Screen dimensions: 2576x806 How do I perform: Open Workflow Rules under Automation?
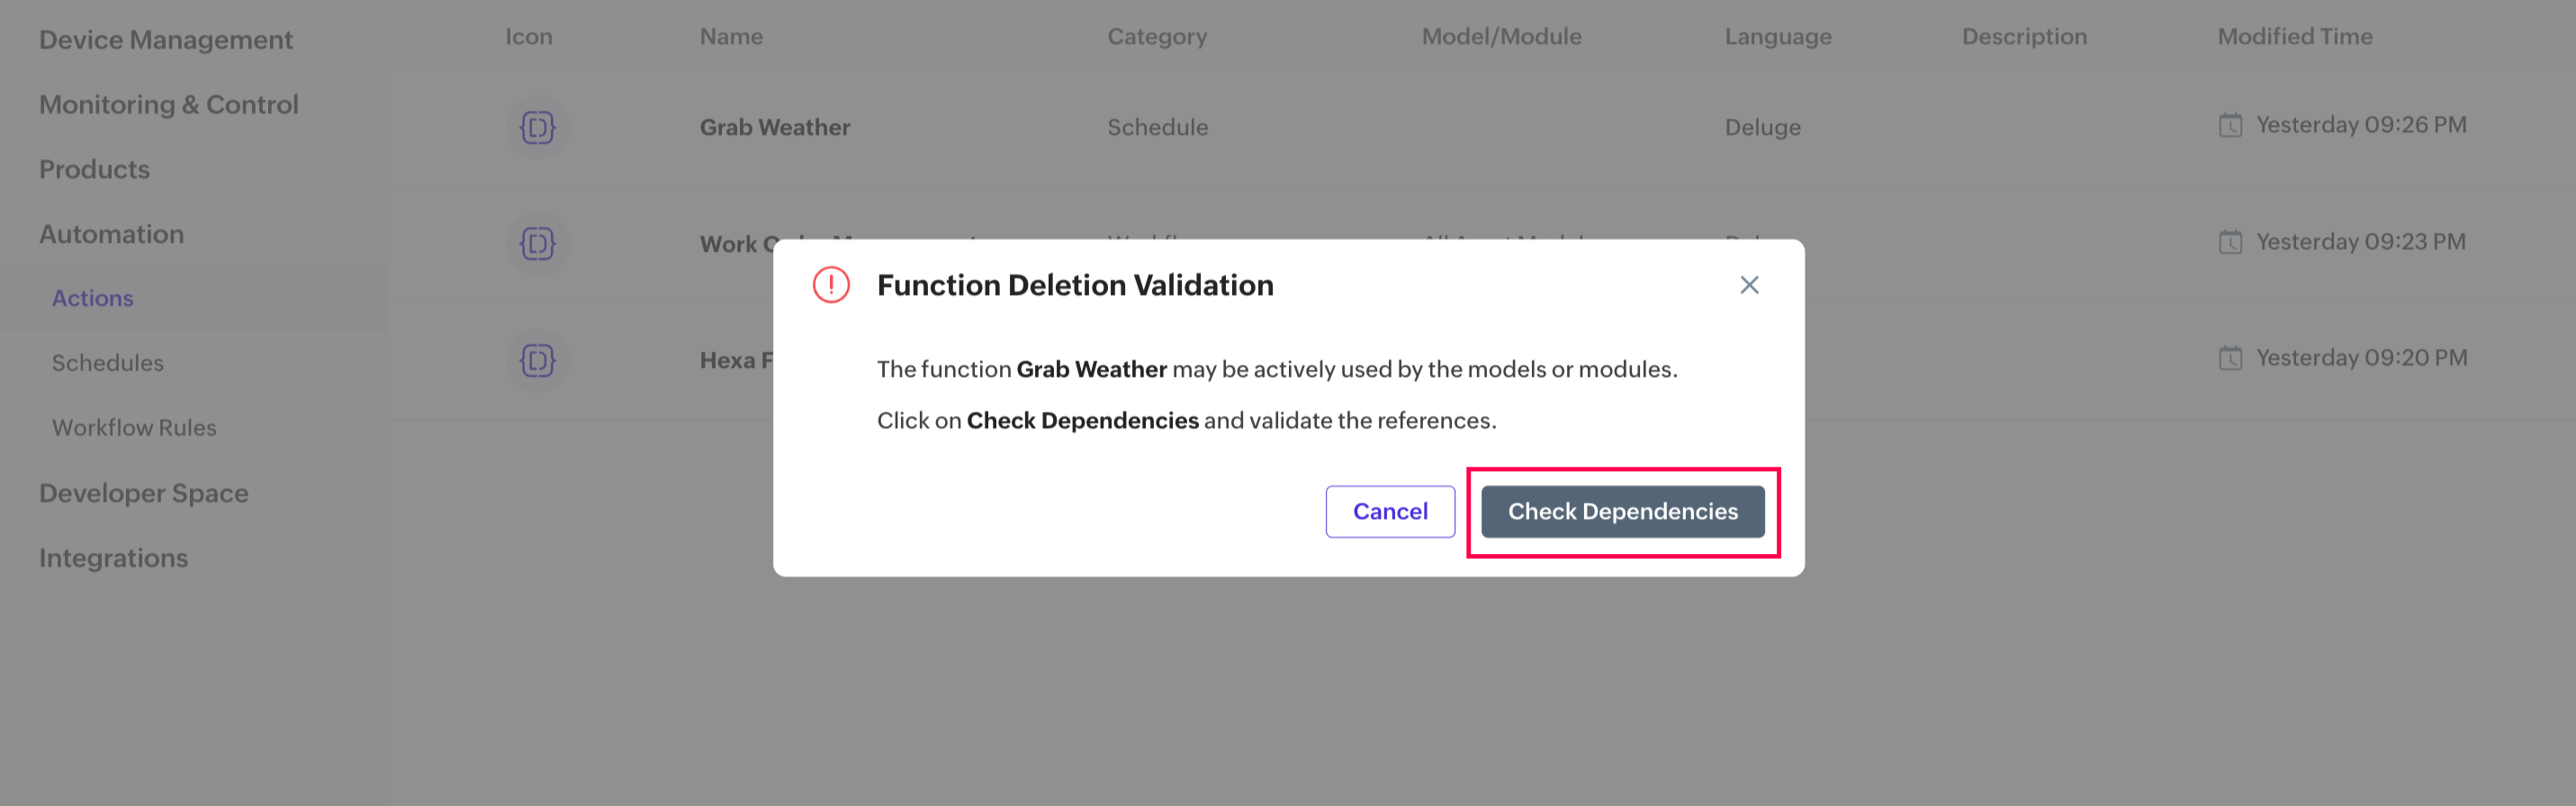click(x=134, y=428)
